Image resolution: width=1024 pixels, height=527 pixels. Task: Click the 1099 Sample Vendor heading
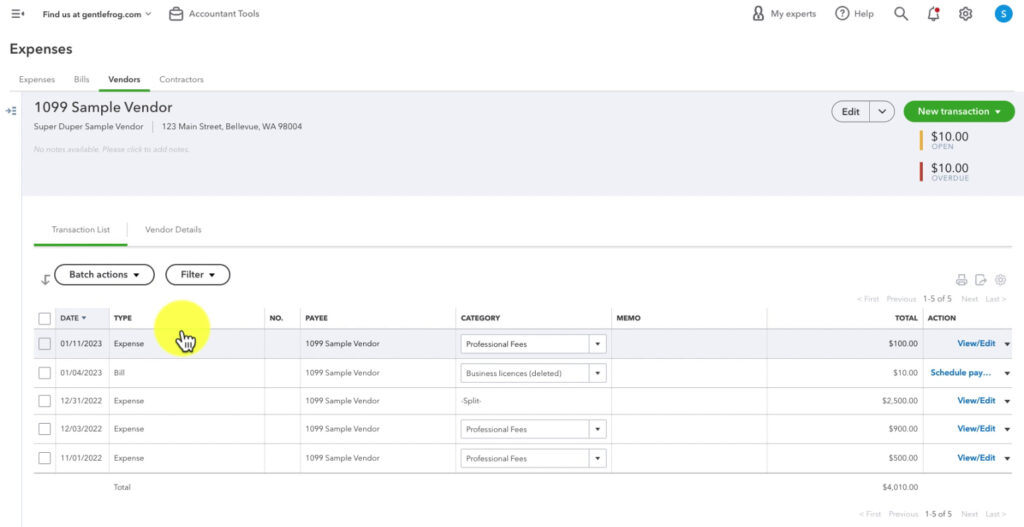tap(103, 108)
